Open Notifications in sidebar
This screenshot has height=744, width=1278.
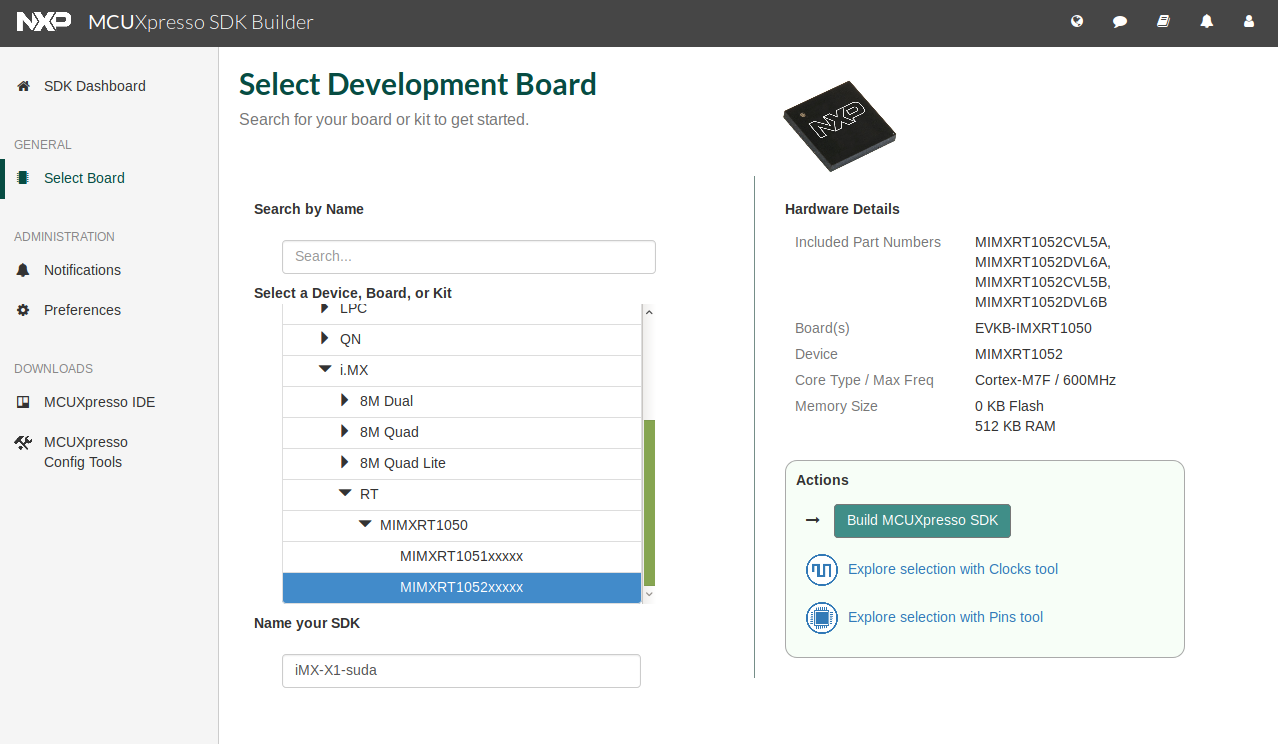82,270
